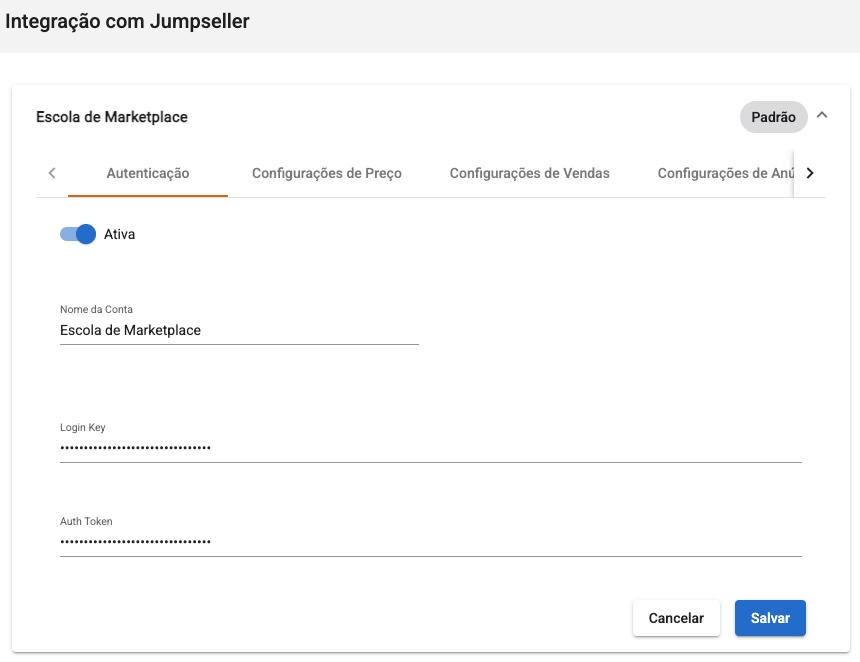Screen dimensions: 860x662
Task: Open the Configurações de Anú tab
Action: click(725, 173)
